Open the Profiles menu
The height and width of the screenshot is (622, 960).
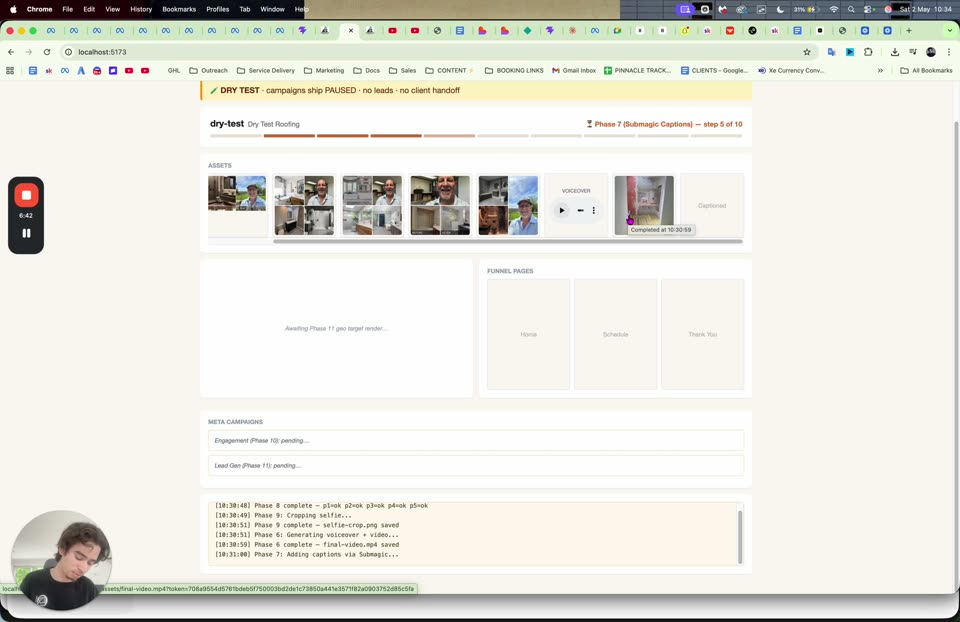click(x=217, y=9)
